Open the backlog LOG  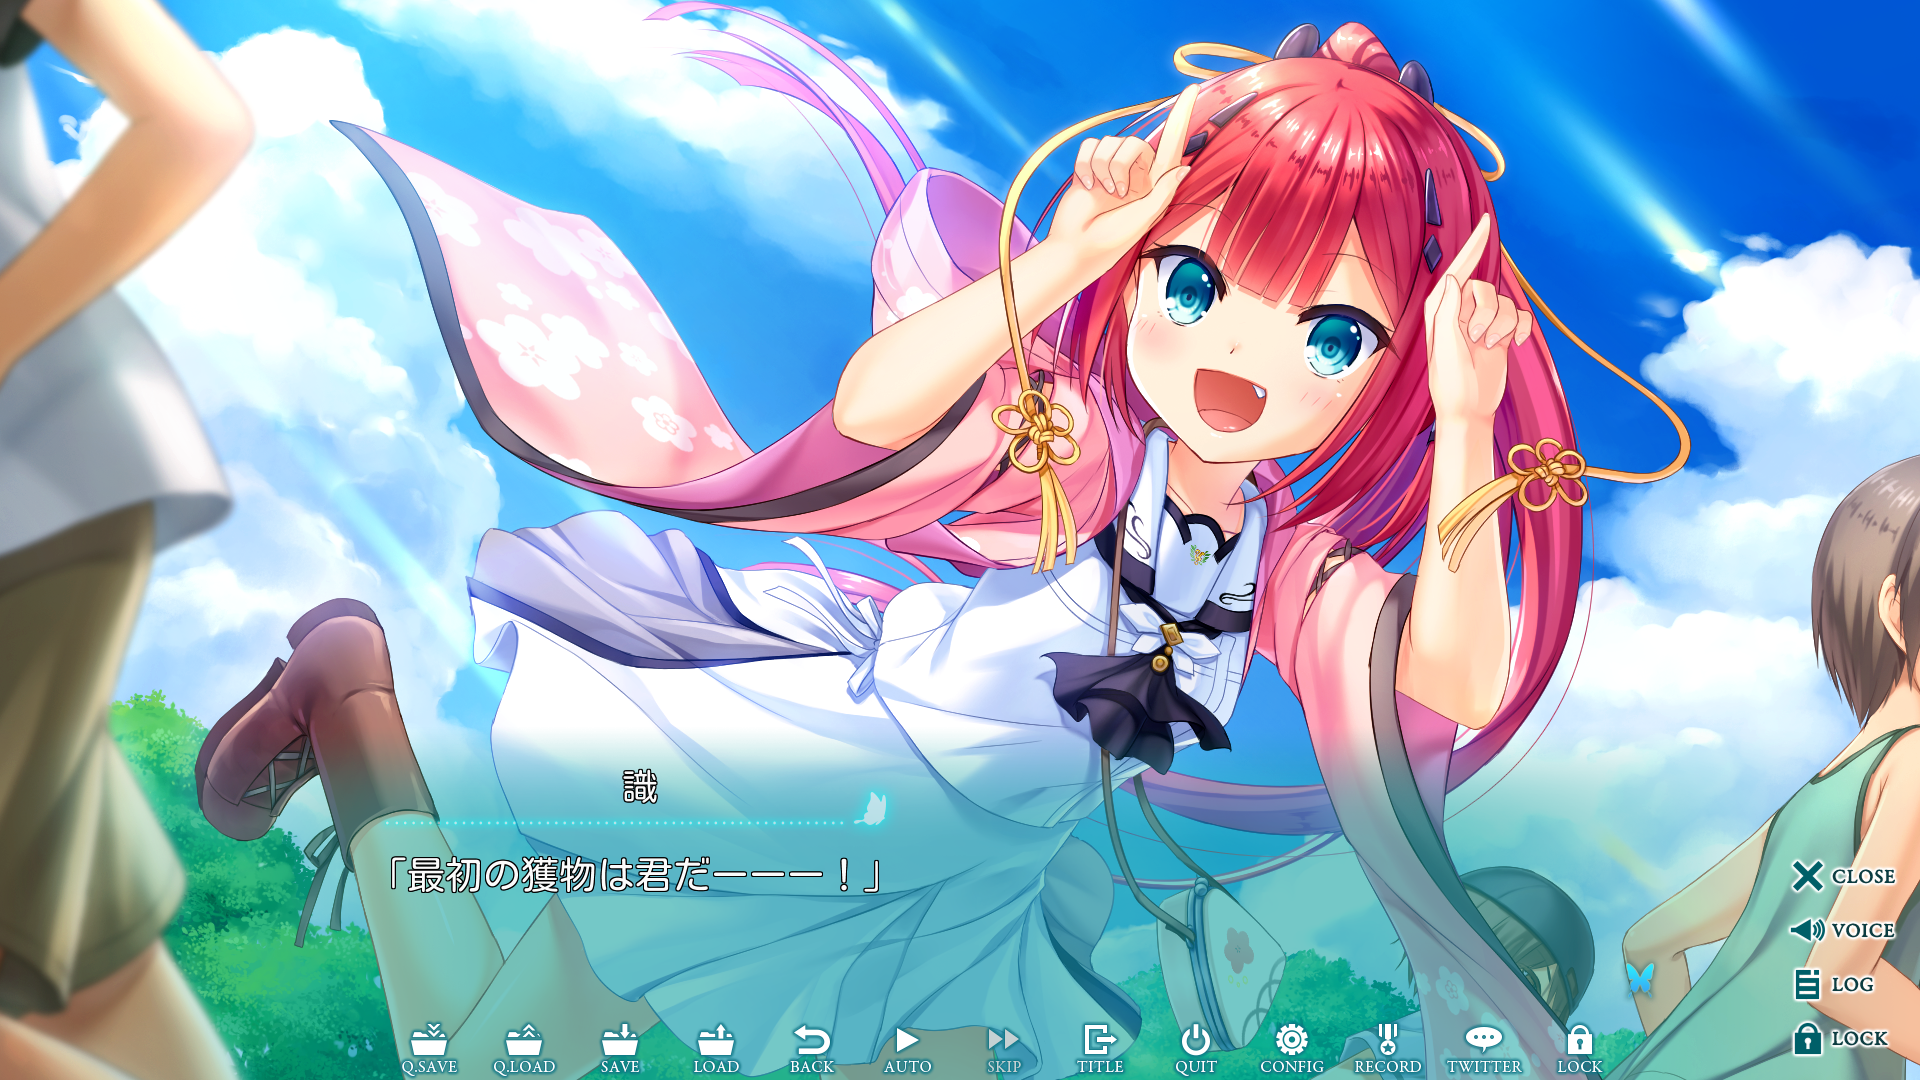[1833, 984]
